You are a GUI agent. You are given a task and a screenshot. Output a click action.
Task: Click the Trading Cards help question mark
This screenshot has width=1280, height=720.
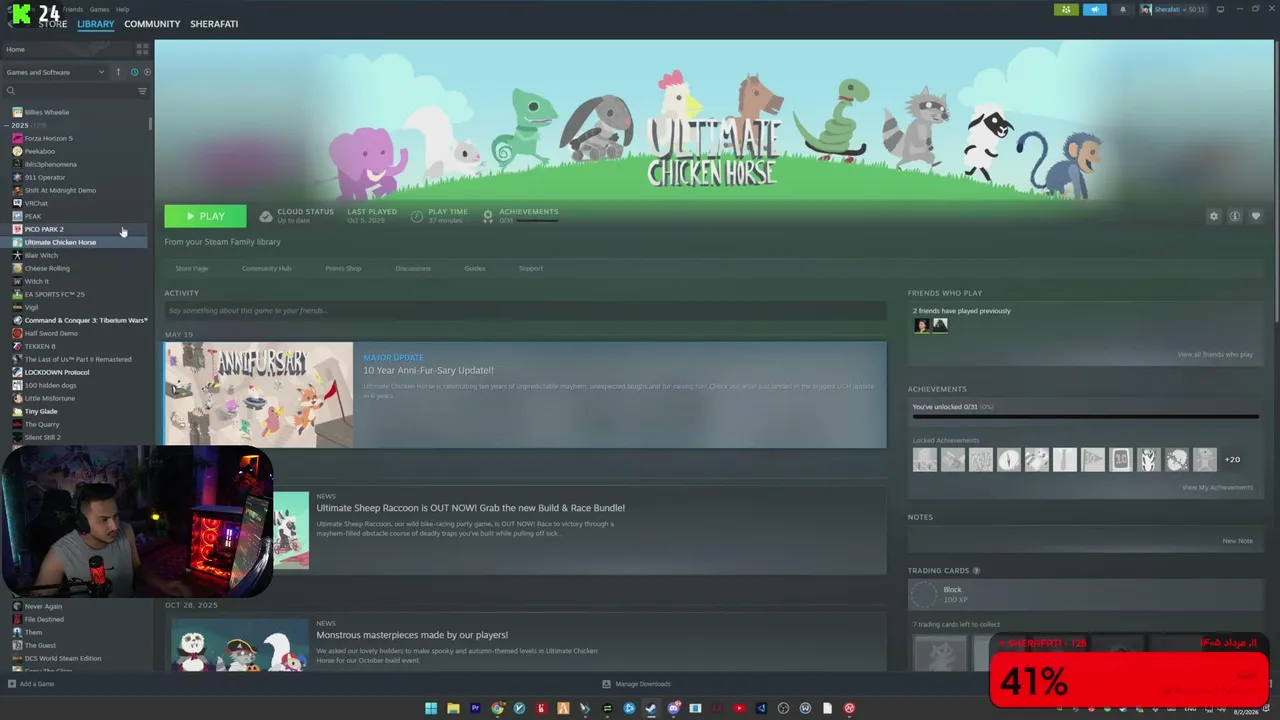976,571
